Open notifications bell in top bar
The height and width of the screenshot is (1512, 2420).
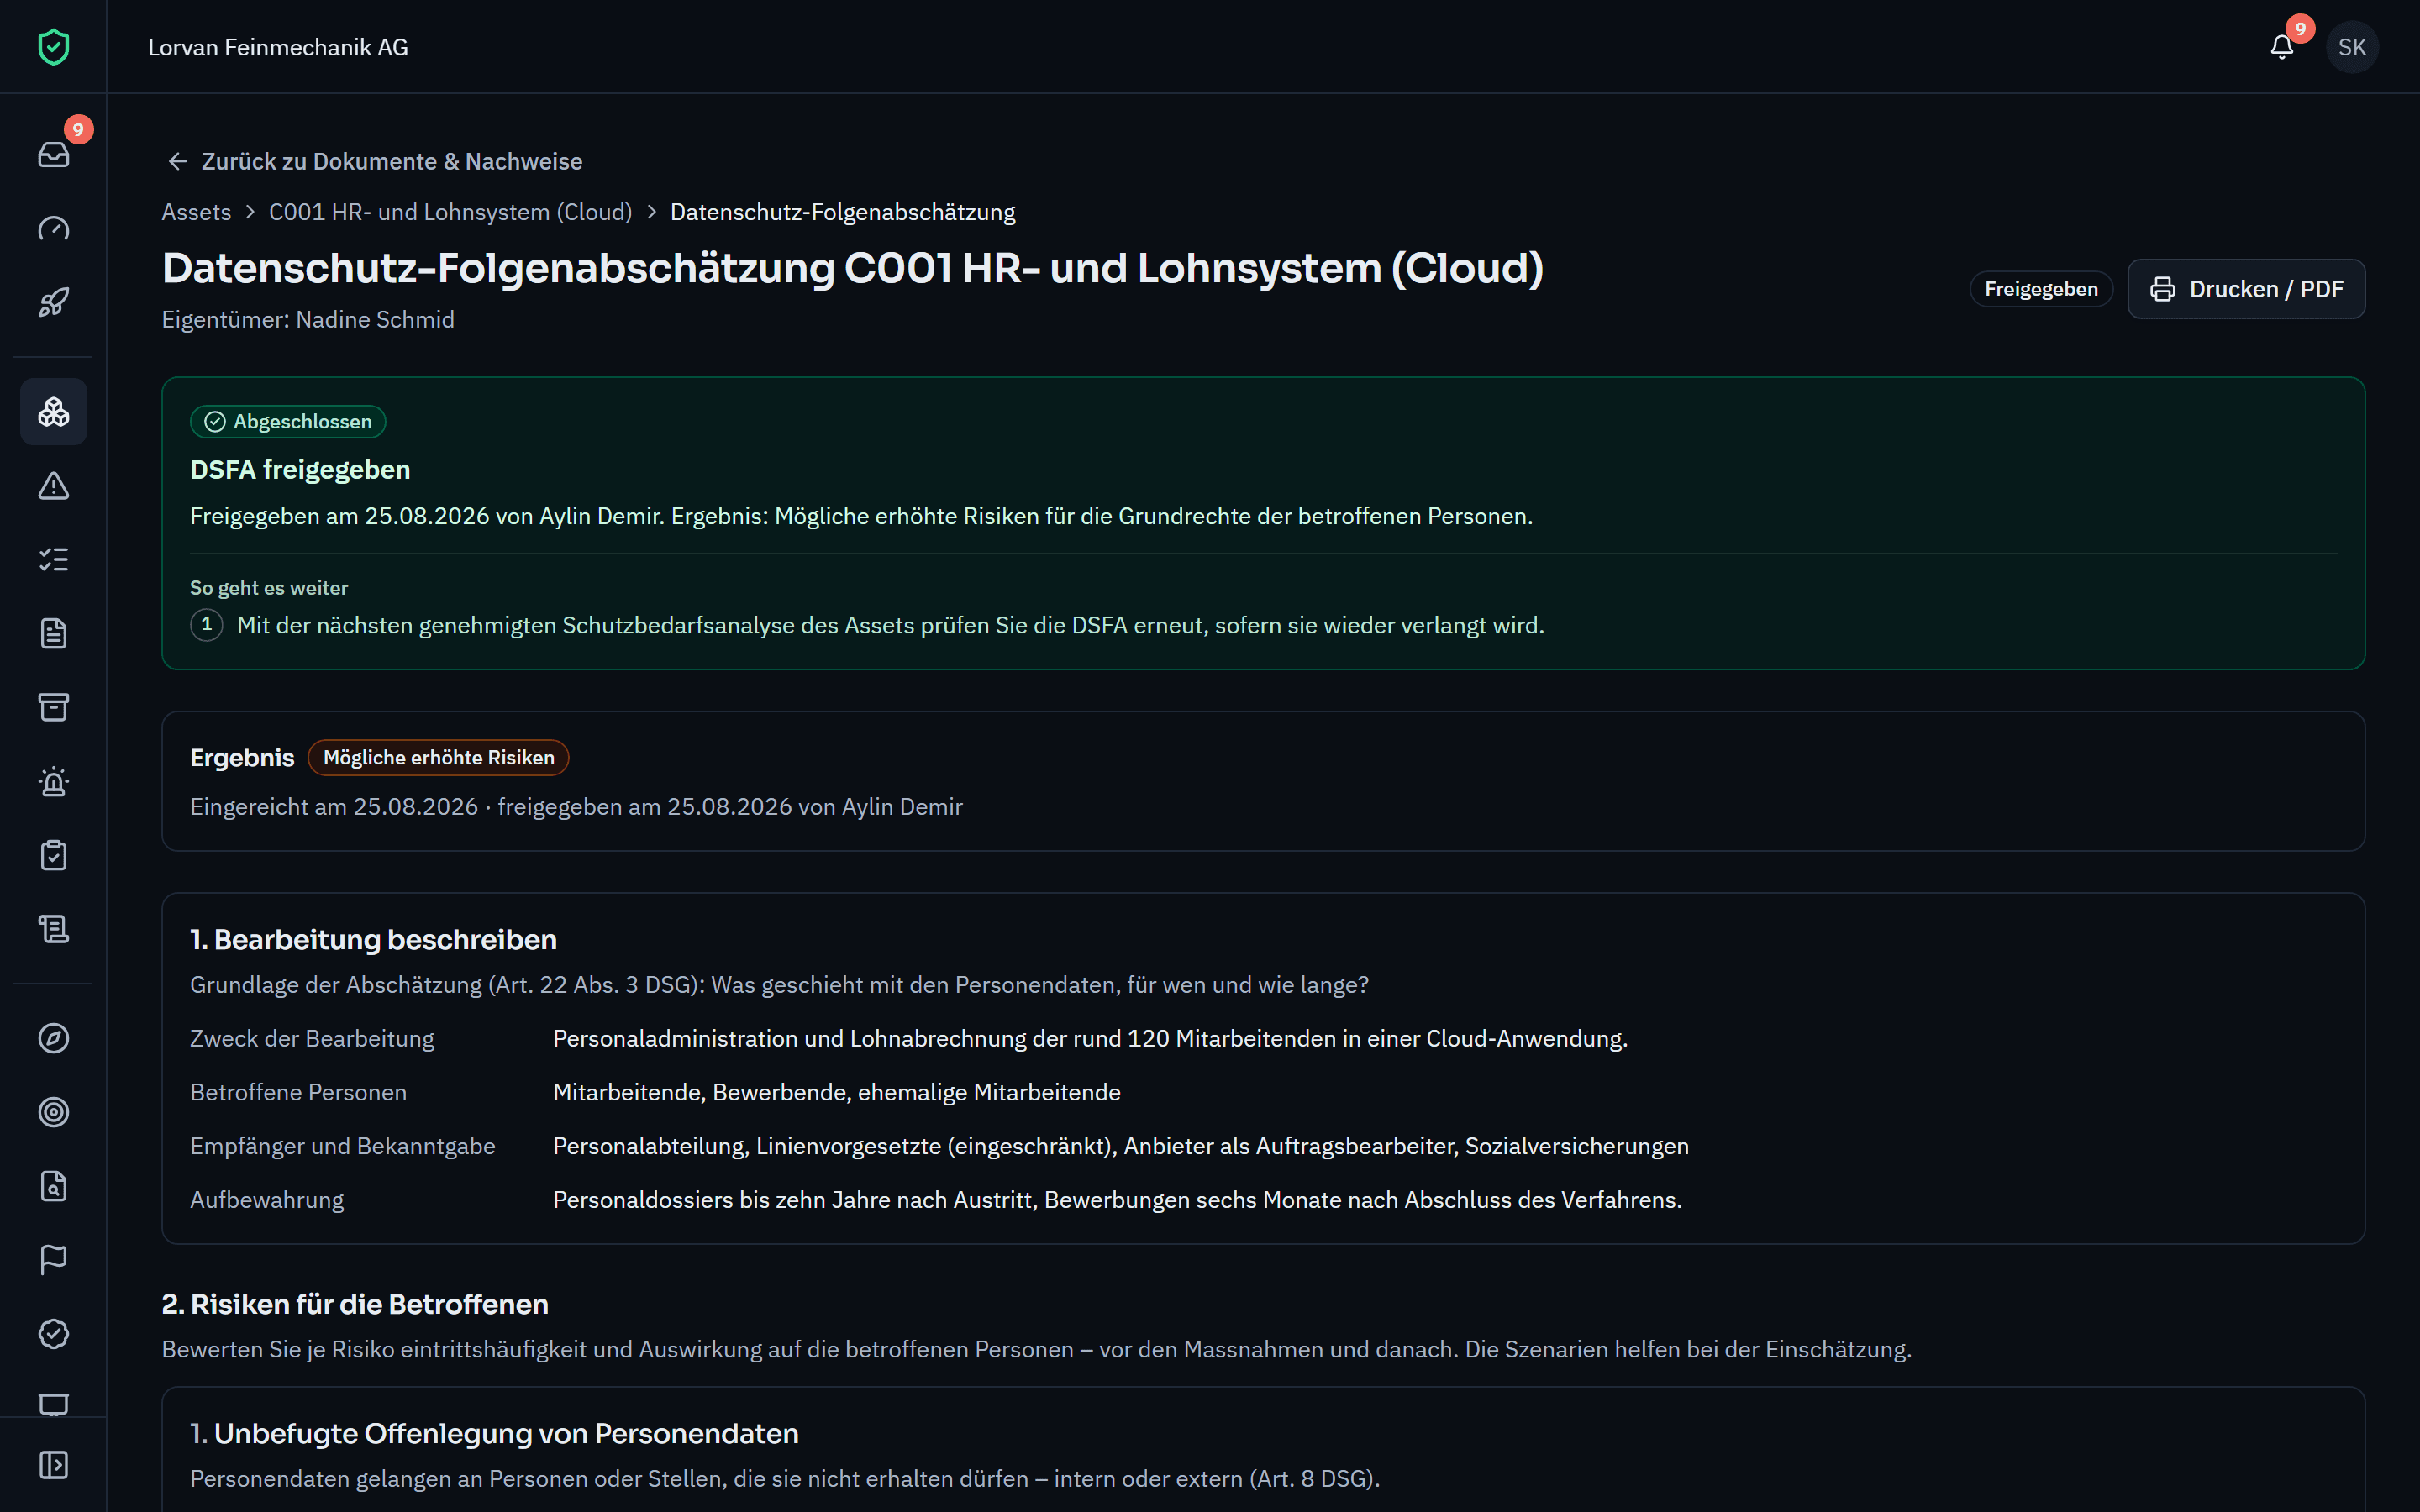[2282, 47]
